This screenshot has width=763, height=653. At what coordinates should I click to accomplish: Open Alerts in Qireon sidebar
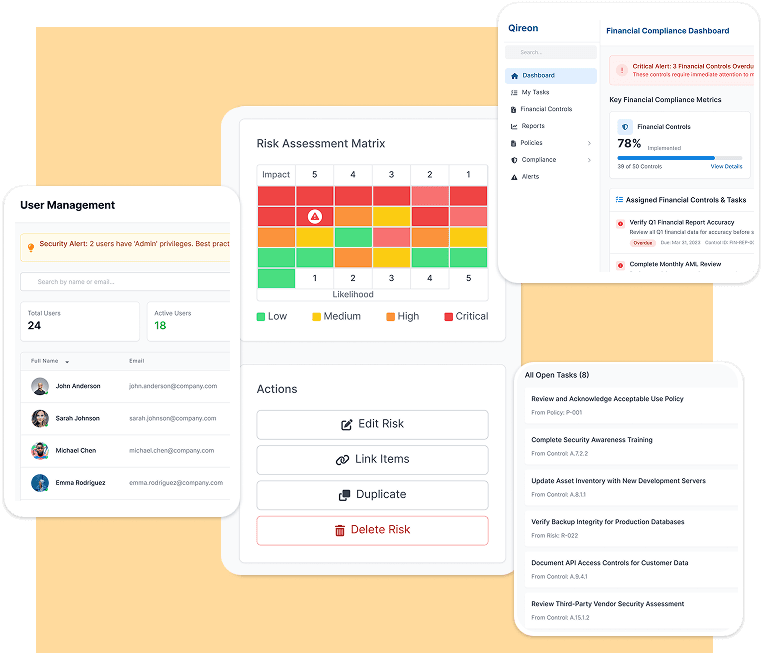pyautogui.click(x=530, y=177)
